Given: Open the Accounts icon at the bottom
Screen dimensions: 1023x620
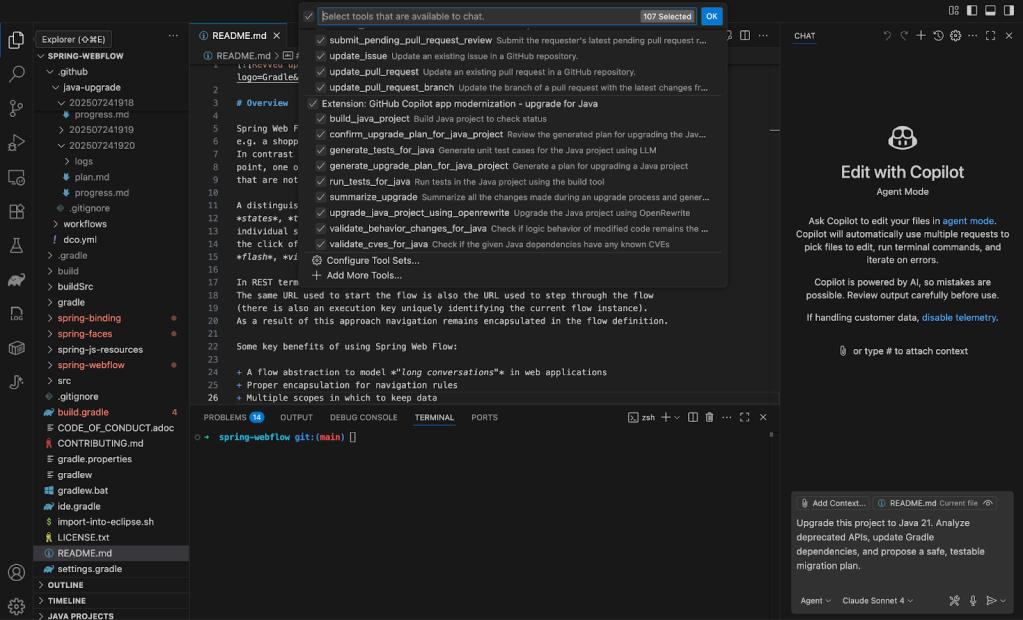Looking at the screenshot, I should coord(15,572).
